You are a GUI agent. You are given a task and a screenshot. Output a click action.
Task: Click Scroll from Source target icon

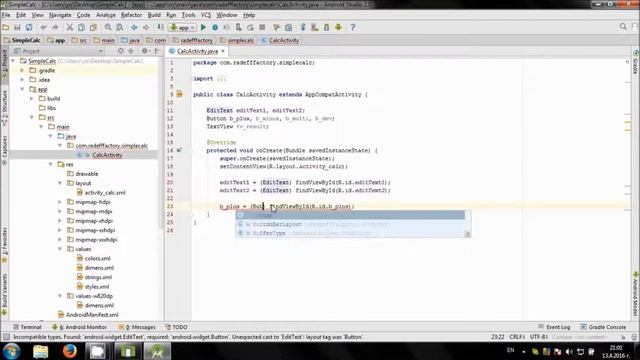point(120,51)
